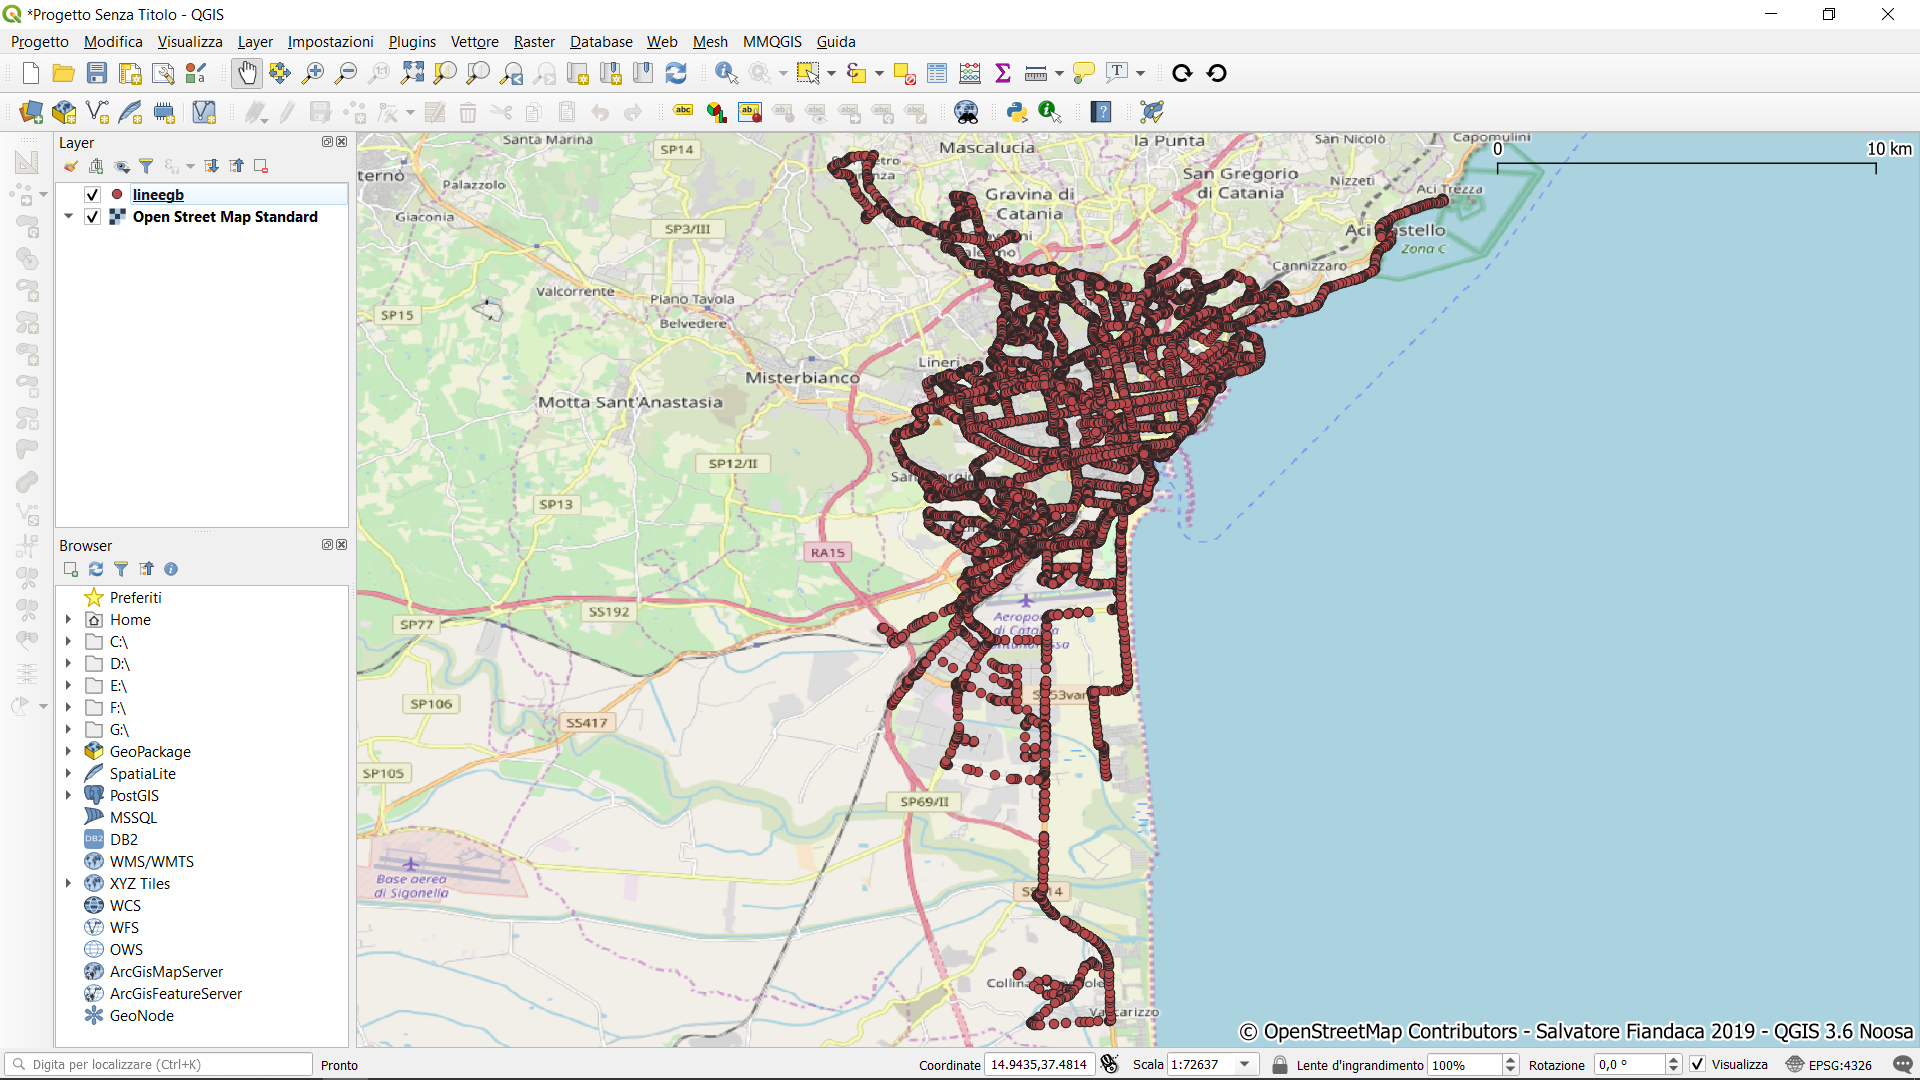Click the Identify Features tool

pos(726,73)
